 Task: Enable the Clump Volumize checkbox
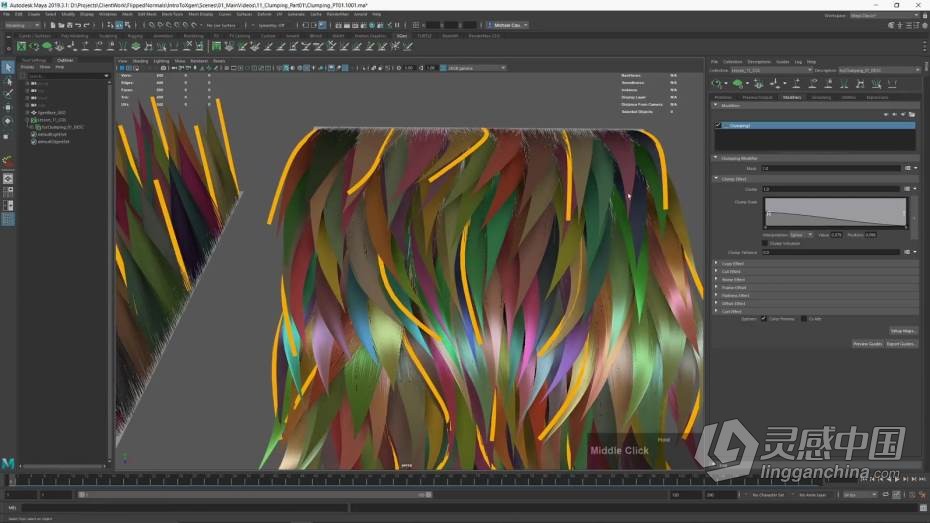[x=766, y=242]
